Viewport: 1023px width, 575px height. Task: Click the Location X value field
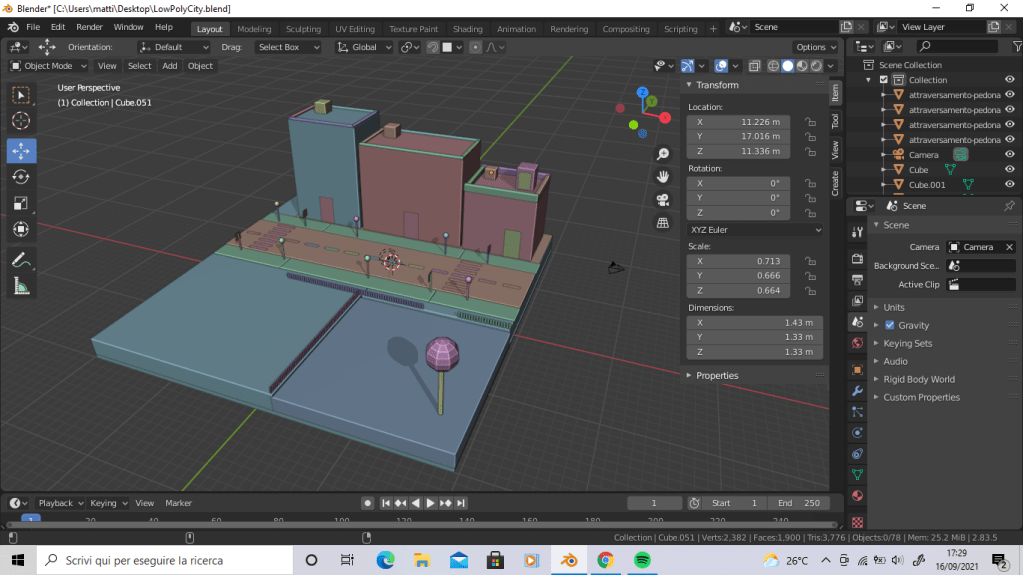(x=739, y=122)
